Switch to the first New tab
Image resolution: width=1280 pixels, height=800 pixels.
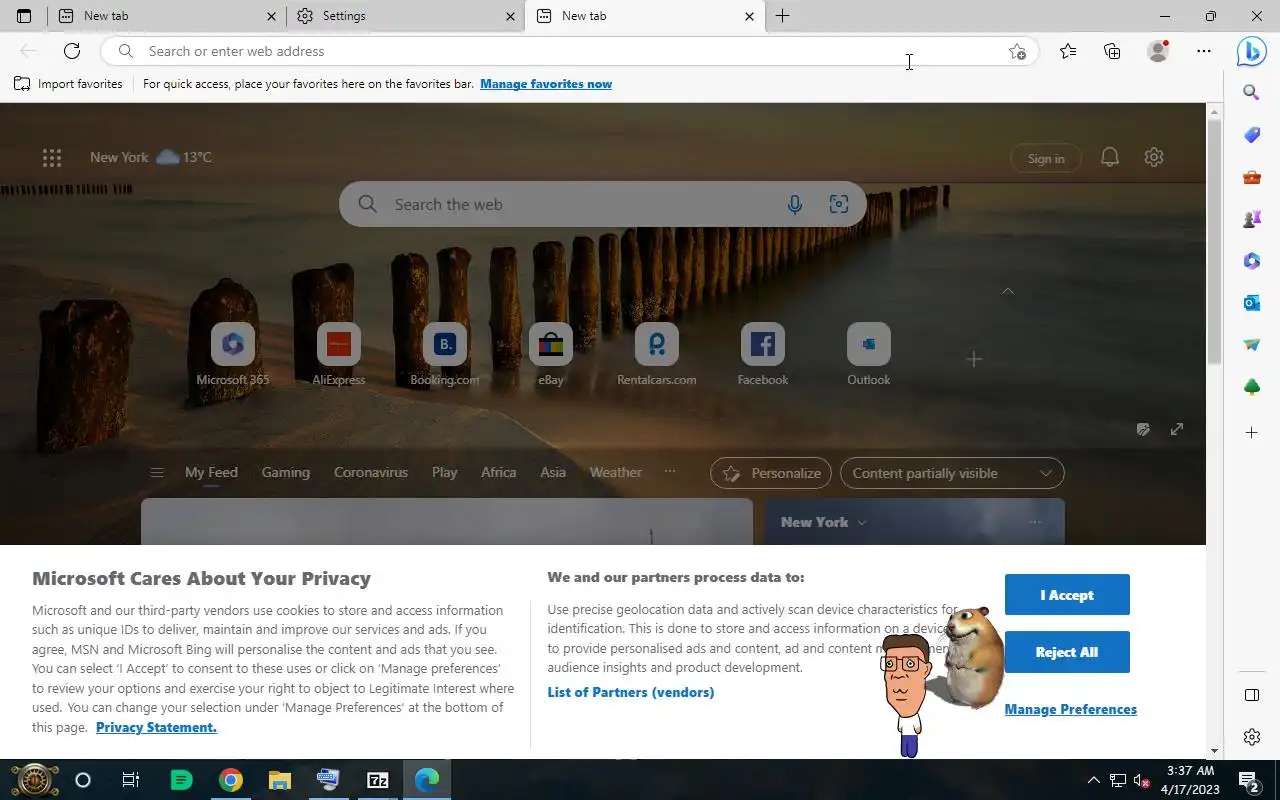point(167,16)
